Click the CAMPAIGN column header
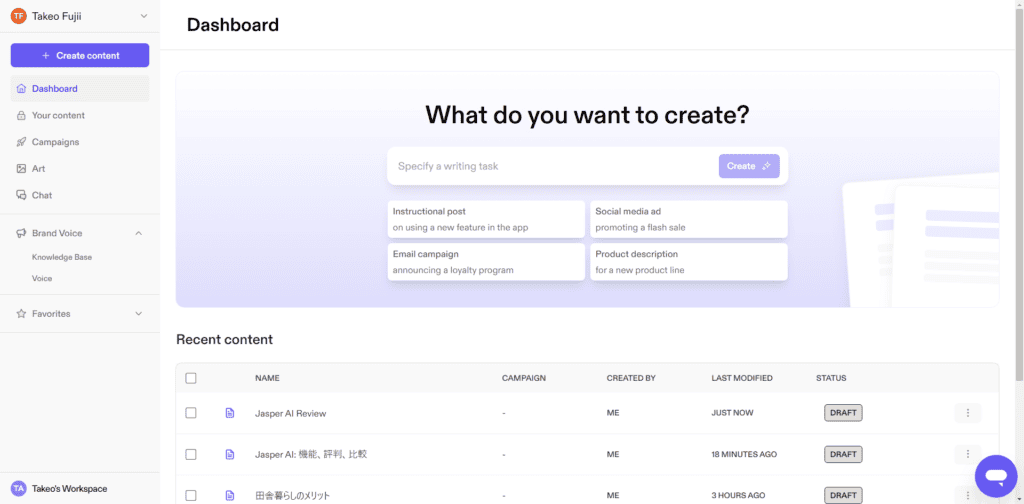This screenshot has height=504, width=1024. coord(524,378)
